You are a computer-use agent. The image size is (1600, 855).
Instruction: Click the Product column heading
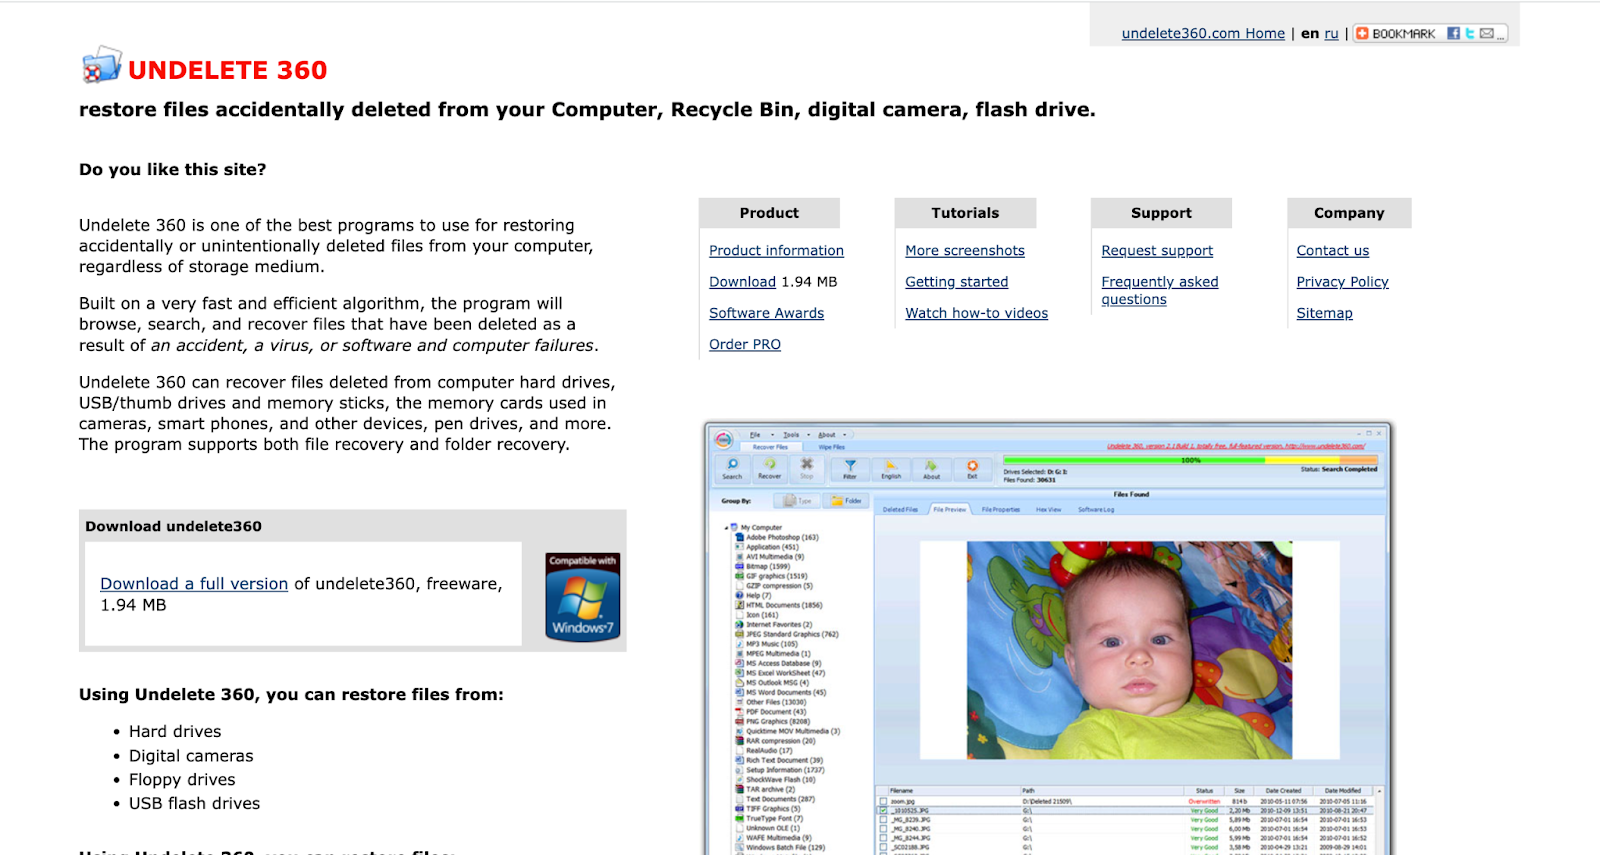[769, 213]
